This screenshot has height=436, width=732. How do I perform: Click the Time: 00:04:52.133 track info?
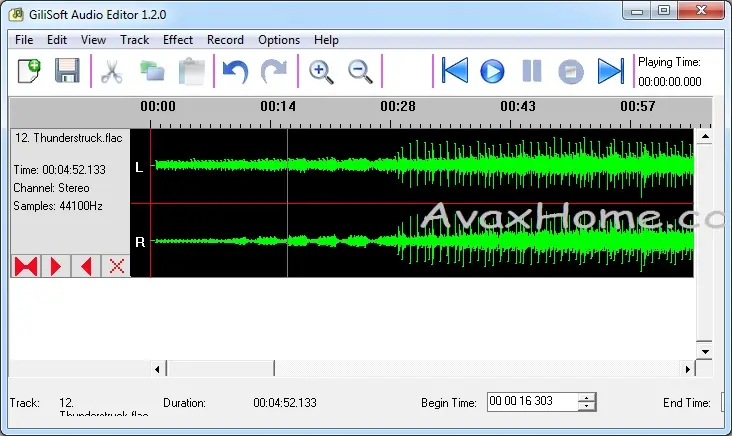(x=59, y=170)
